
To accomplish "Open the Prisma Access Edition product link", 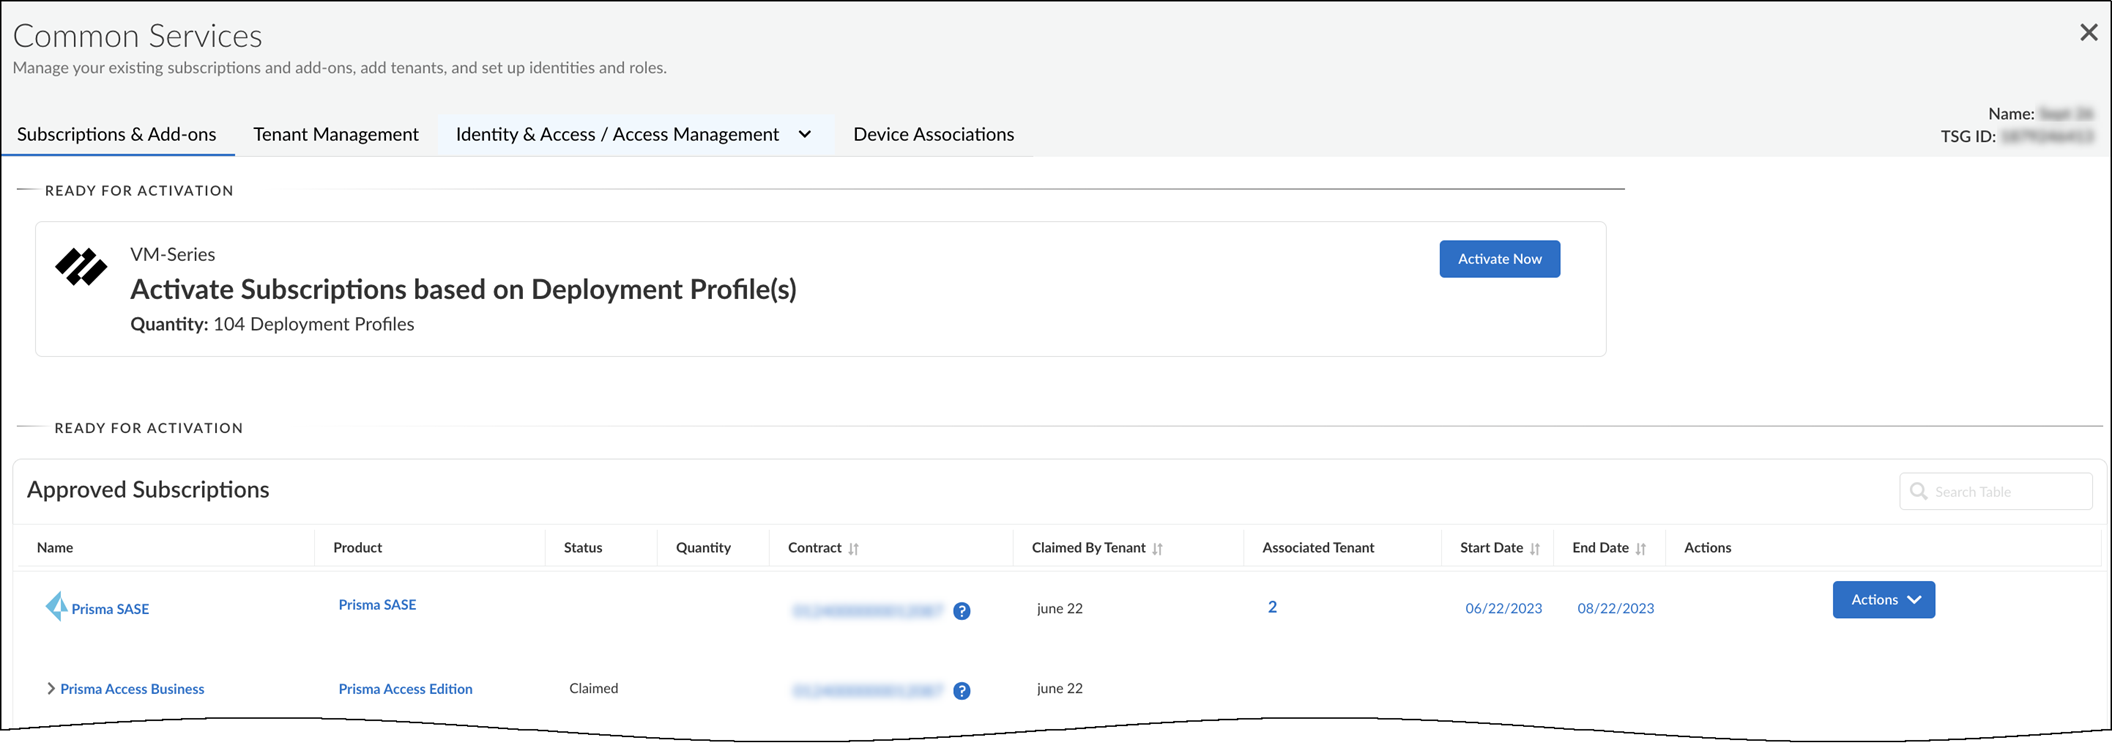I will point(405,689).
